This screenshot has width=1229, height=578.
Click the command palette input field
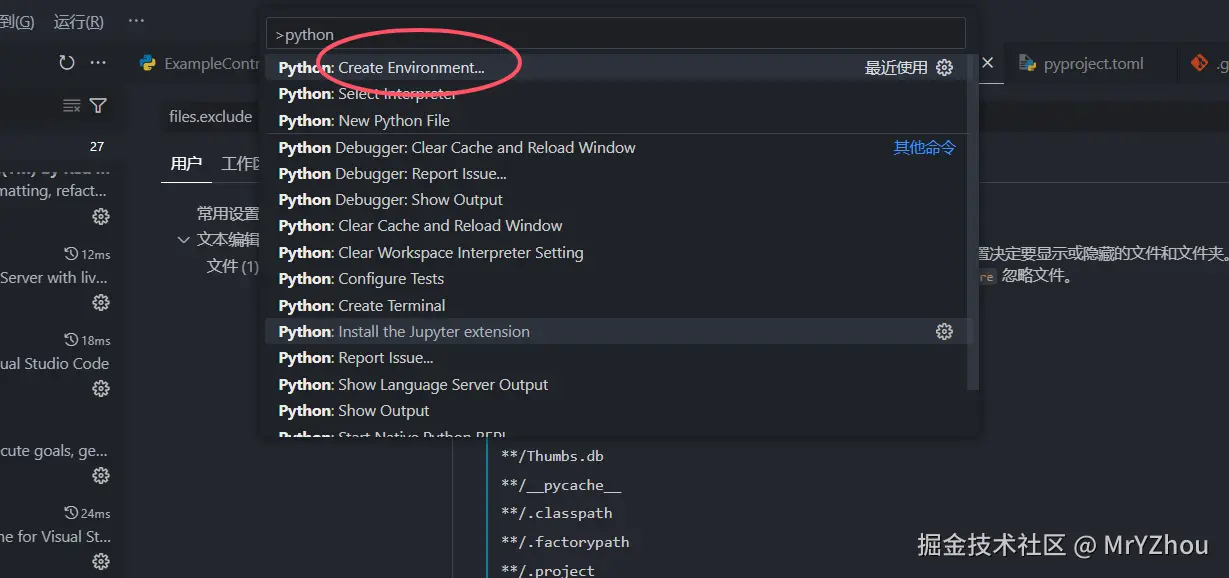(616, 33)
